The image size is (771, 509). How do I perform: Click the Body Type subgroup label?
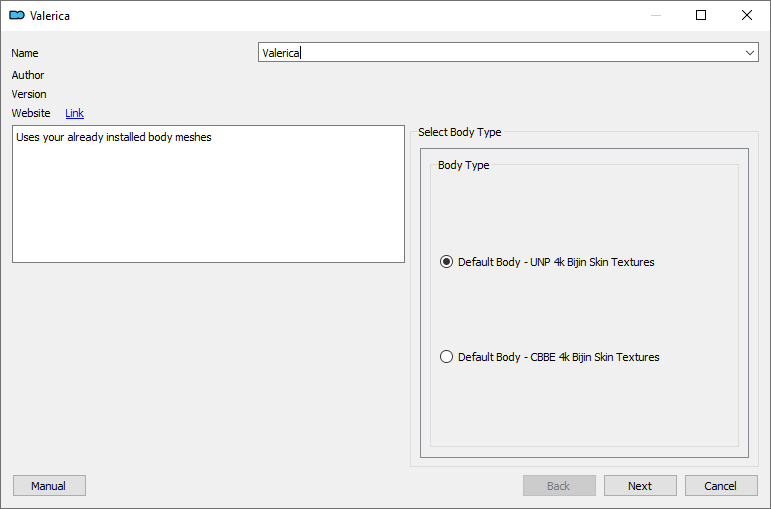(463, 165)
